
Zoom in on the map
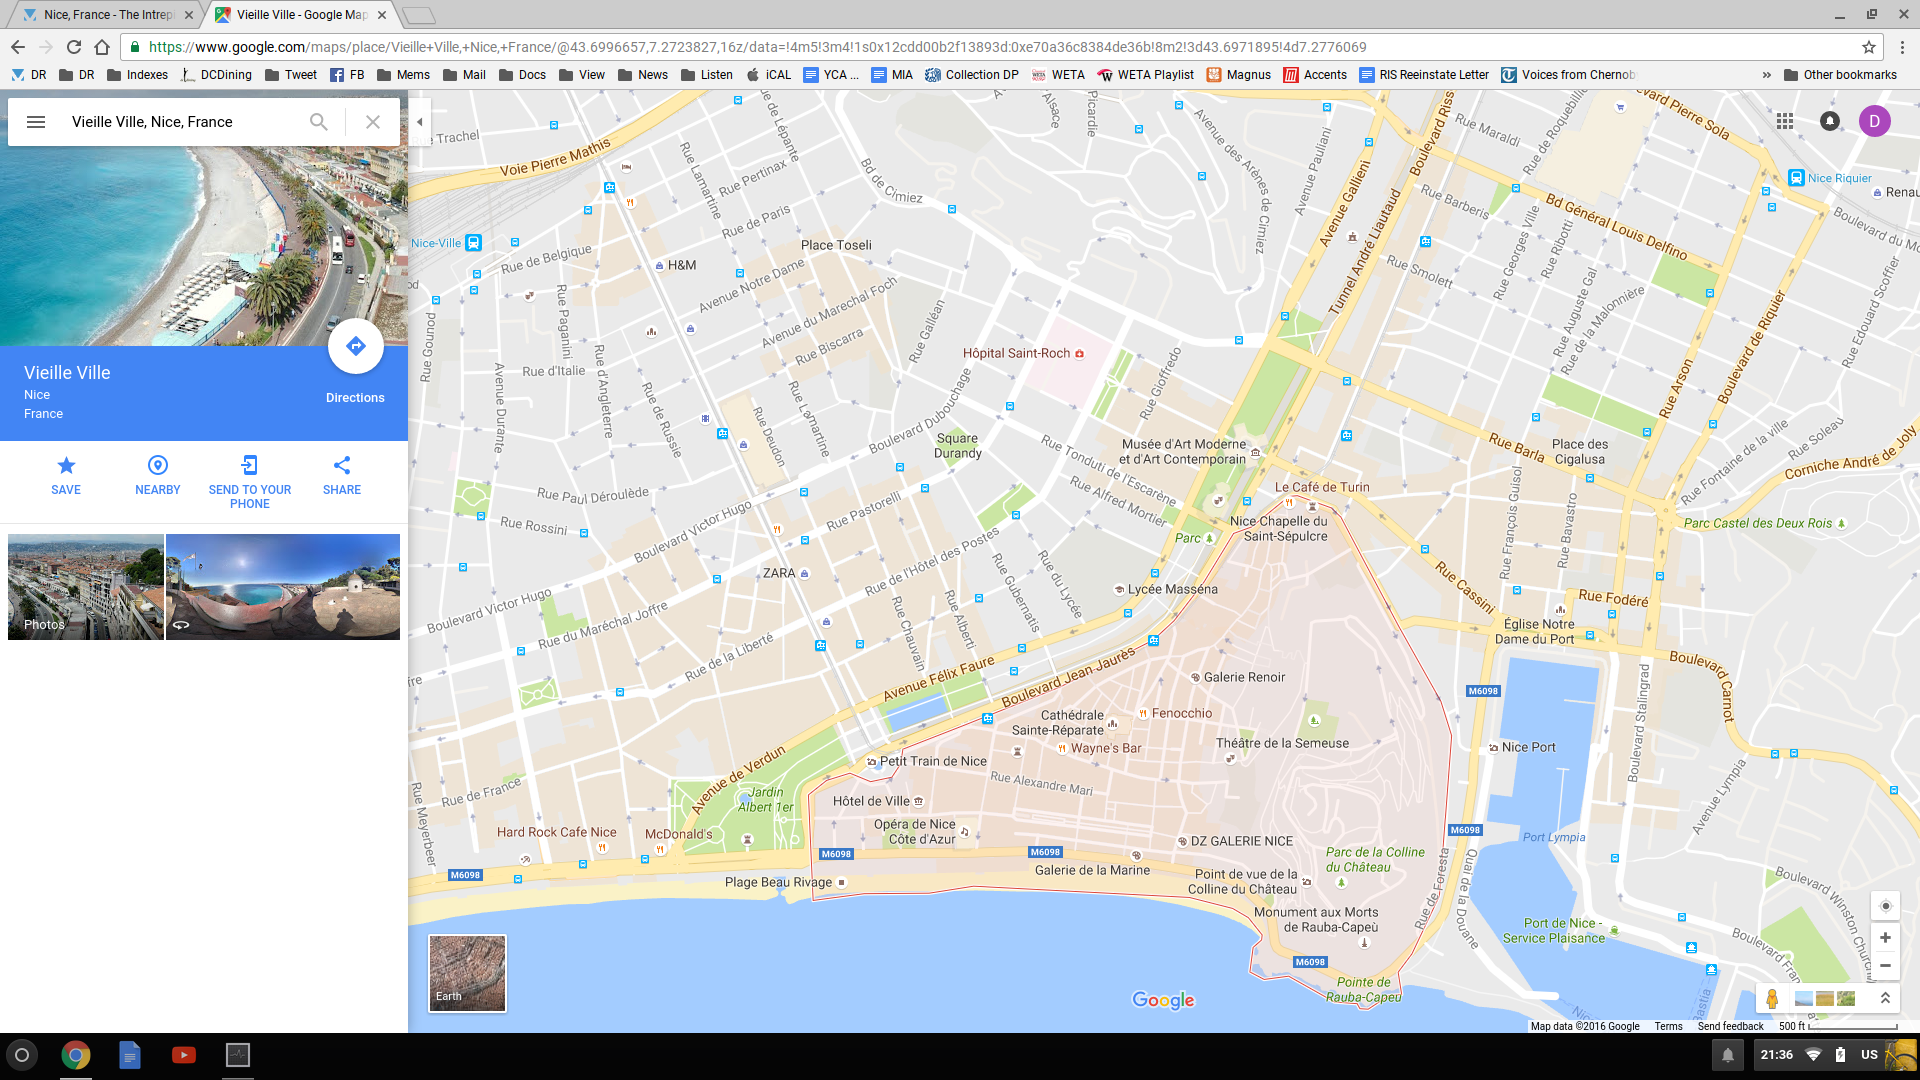point(1885,938)
